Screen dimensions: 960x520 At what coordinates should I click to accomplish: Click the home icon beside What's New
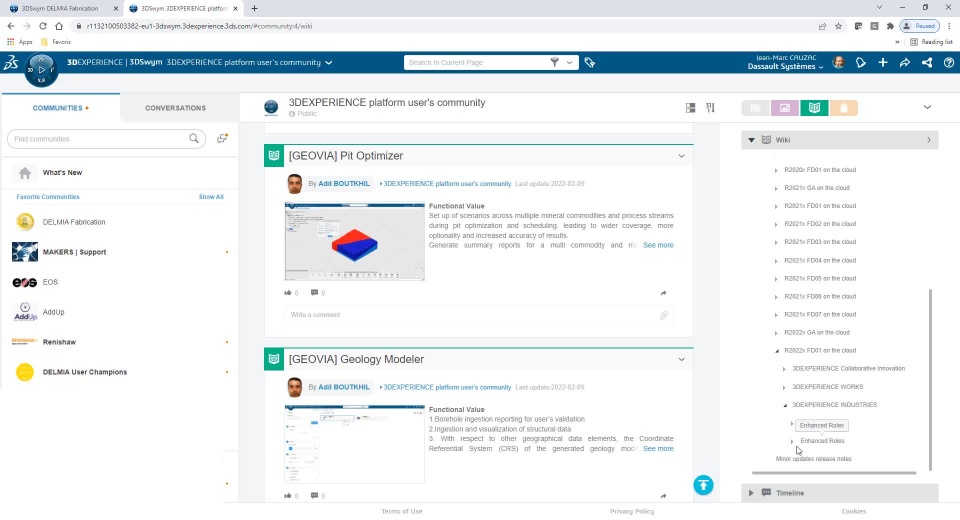click(x=25, y=173)
